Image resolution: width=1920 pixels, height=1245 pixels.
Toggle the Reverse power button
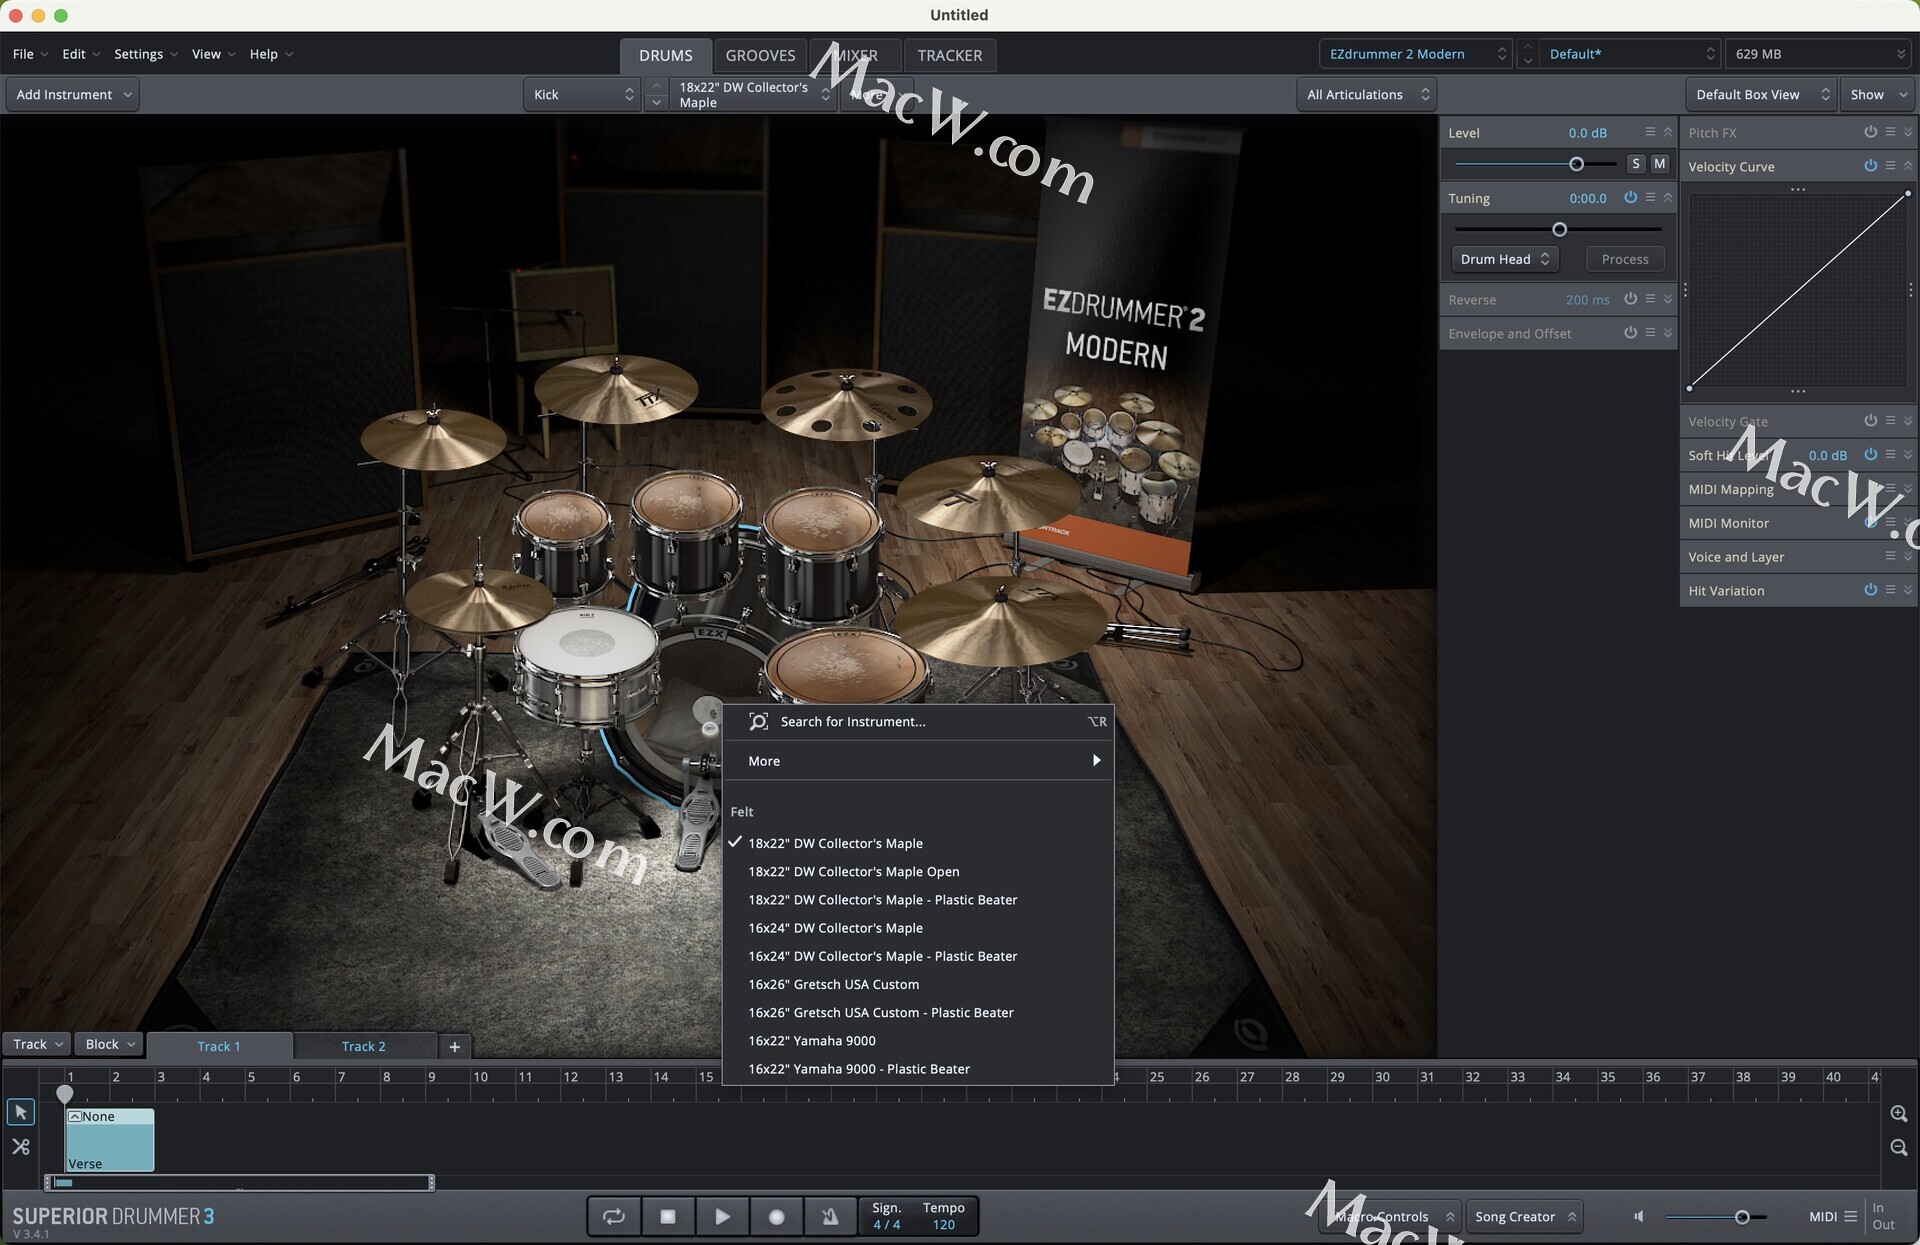tap(1630, 299)
